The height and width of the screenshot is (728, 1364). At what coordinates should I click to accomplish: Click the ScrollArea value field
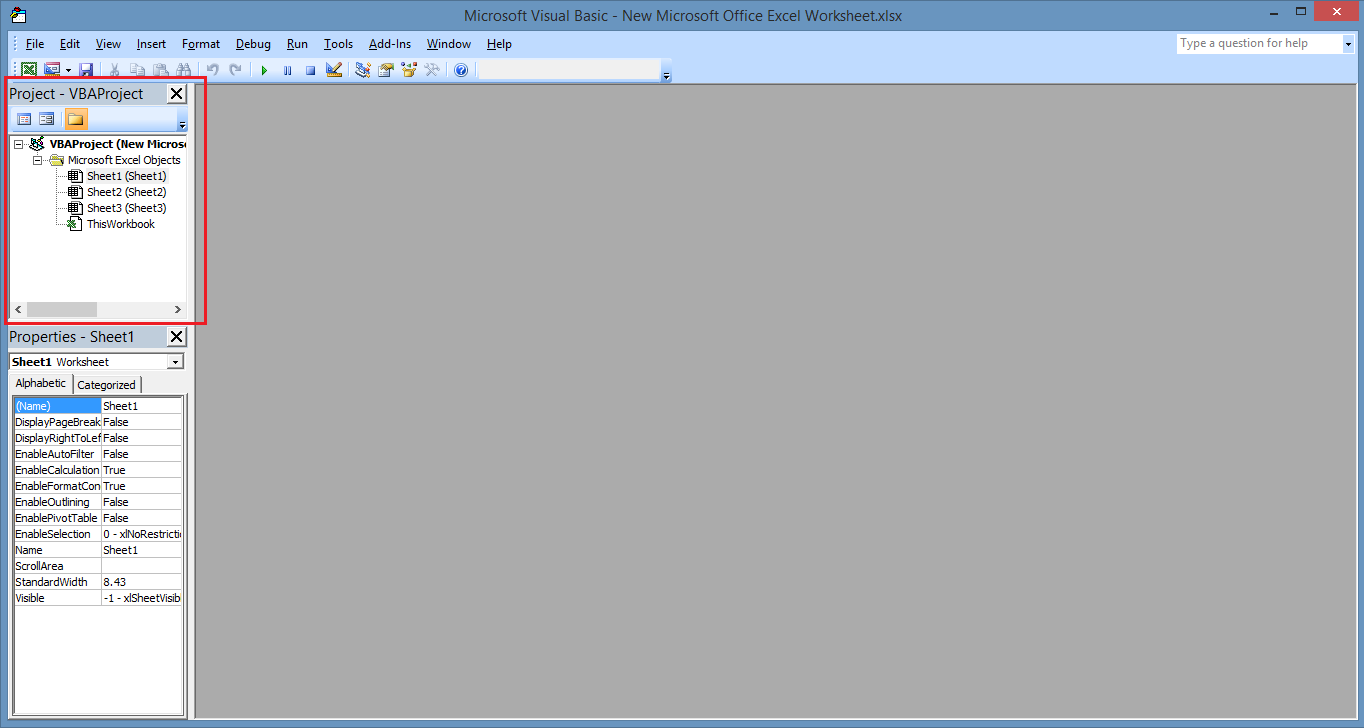(x=142, y=566)
